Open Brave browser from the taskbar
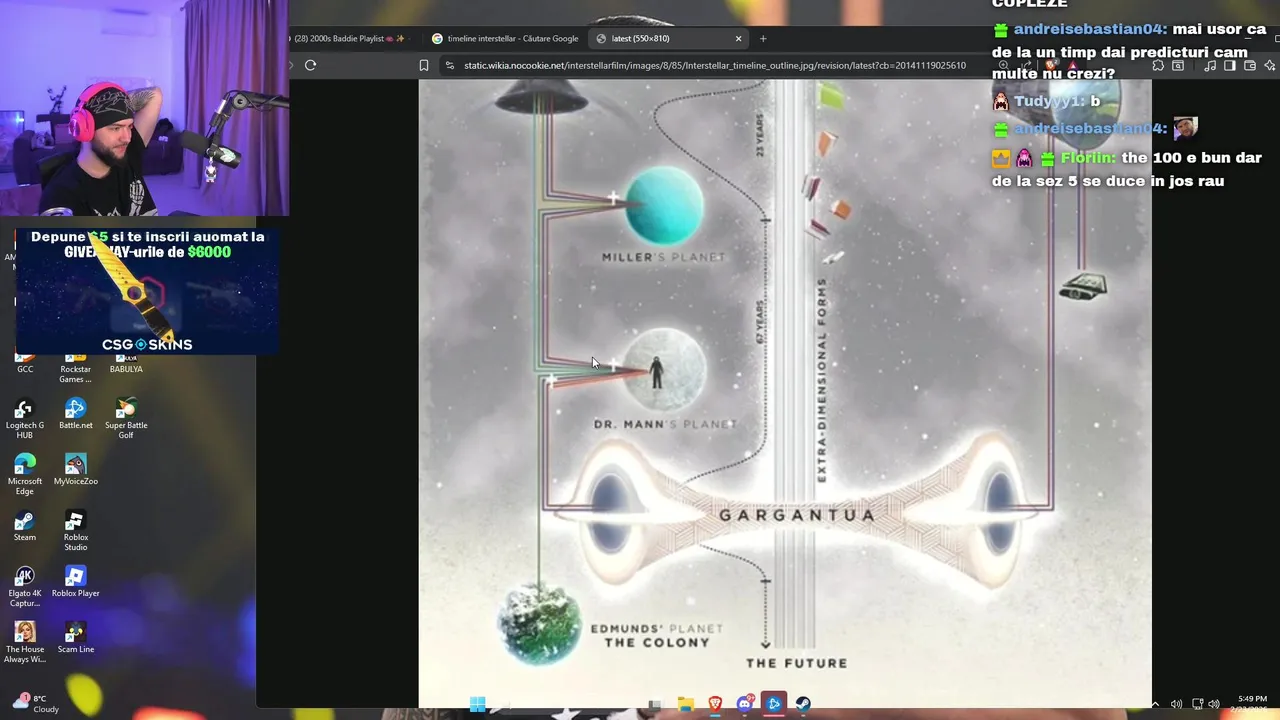Screen dimensions: 1280x720 (x=715, y=704)
